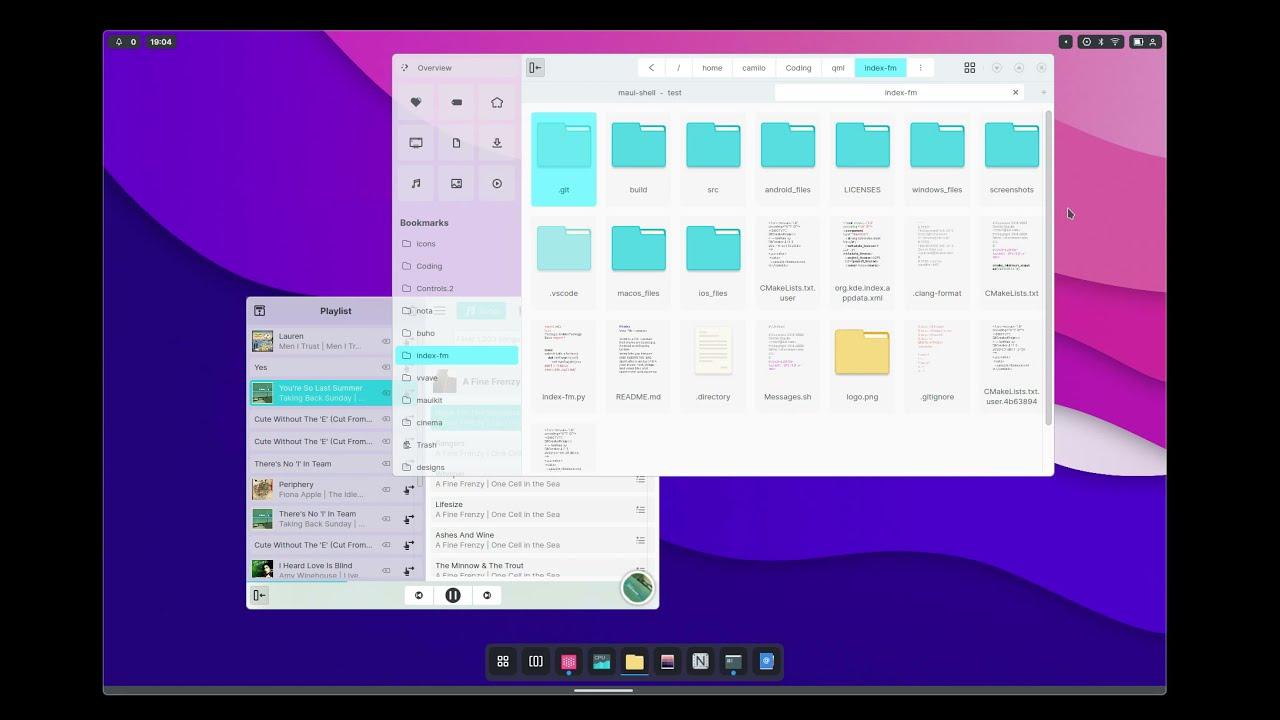
Task: Open Music quick place icon
Action: [x=416, y=184]
